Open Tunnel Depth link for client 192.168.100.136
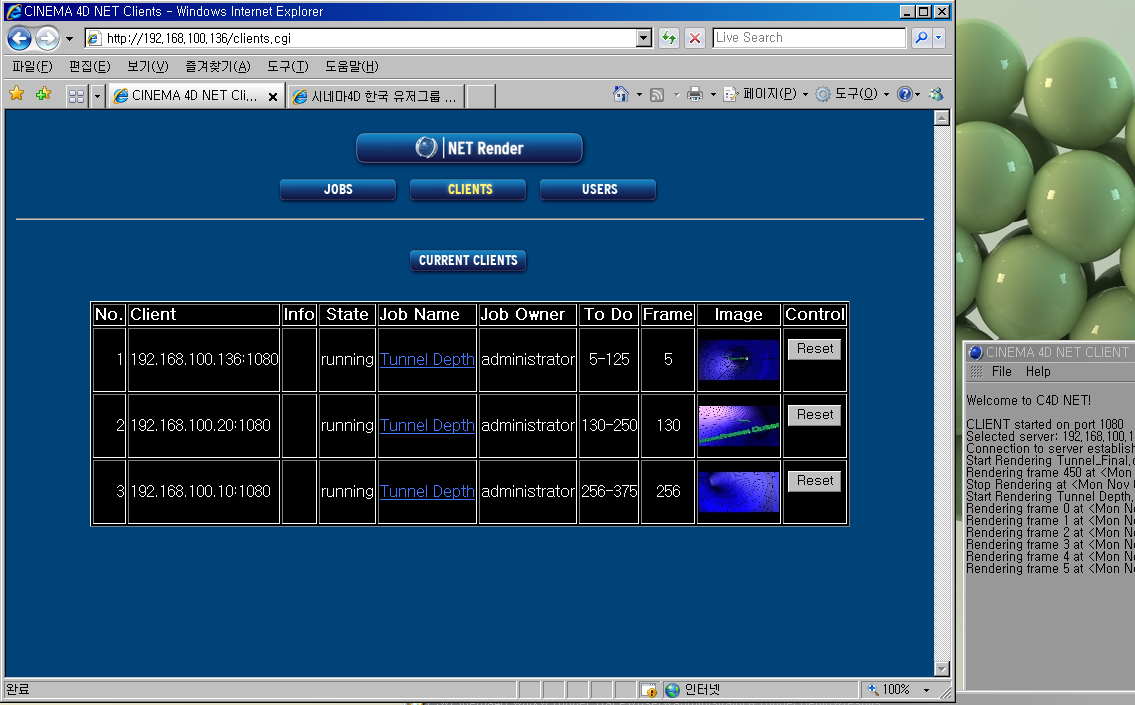 pos(427,360)
